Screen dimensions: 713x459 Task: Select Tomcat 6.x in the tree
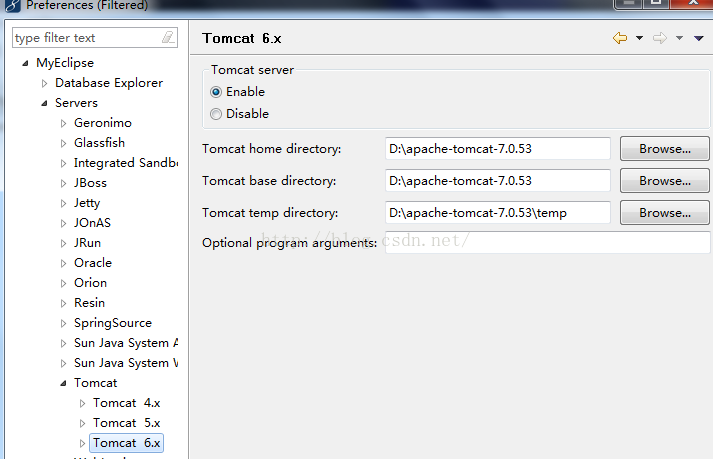(x=126, y=443)
